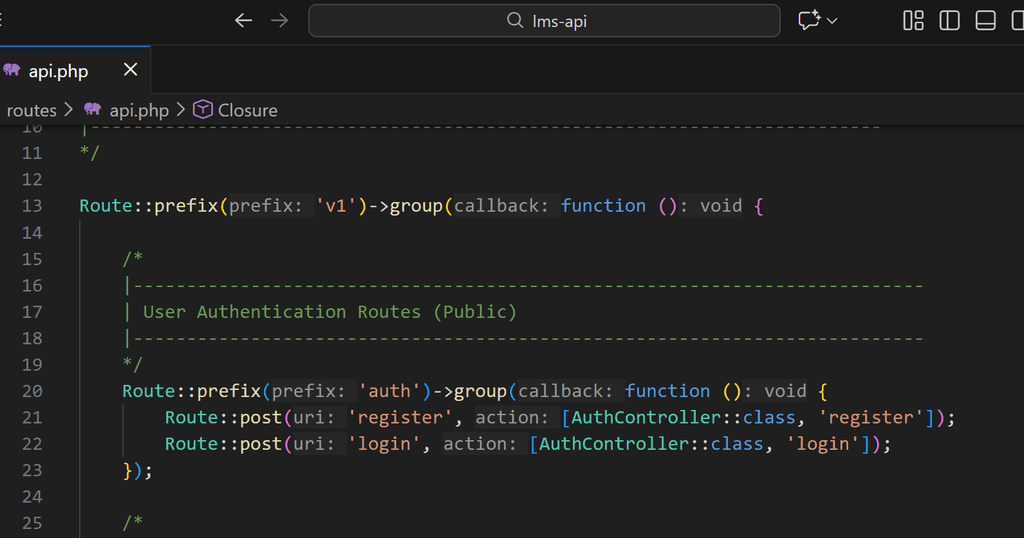Toggle the primary side bar visibility
Viewport: 1024px width, 538px height.
point(949,20)
